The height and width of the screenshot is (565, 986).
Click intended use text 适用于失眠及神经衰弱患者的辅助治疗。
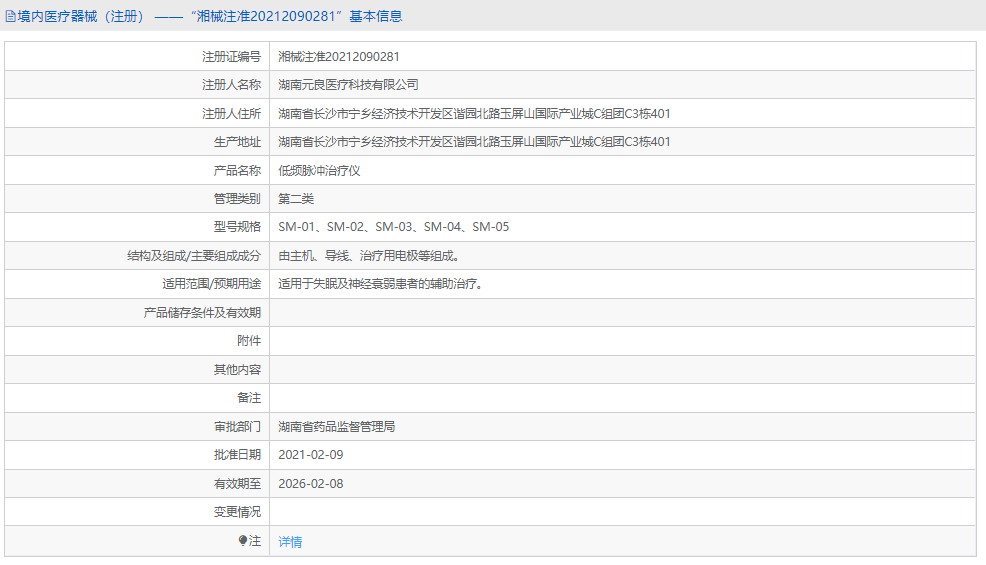coord(382,284)
